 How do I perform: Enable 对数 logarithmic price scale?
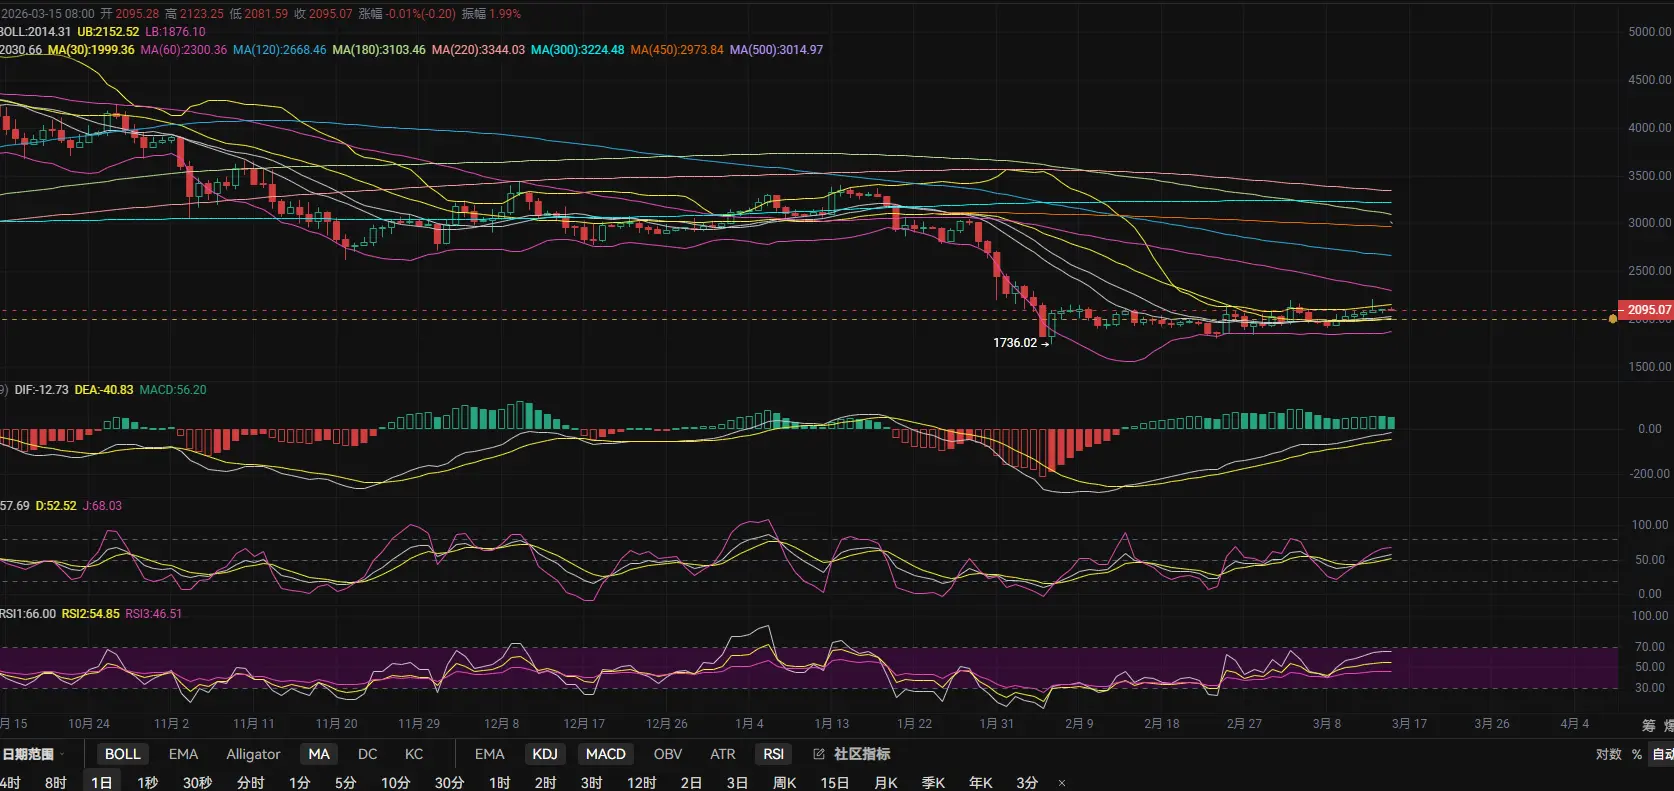point(1608,754)
